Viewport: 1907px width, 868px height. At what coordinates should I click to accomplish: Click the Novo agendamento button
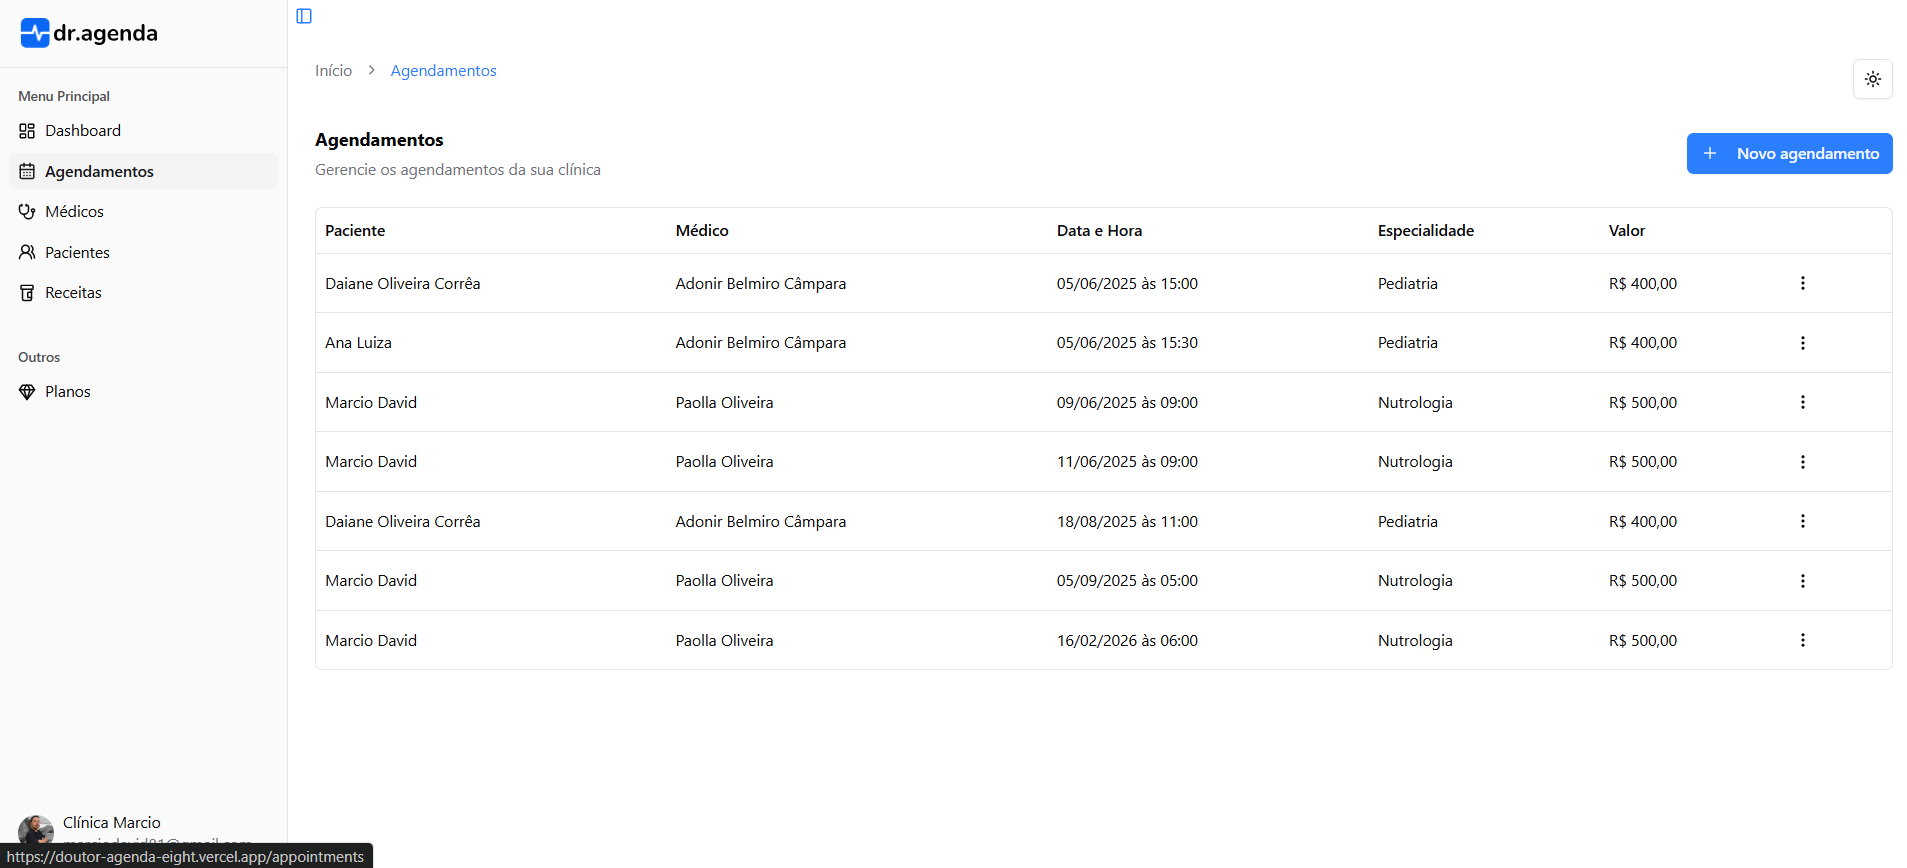point(1789,154)
